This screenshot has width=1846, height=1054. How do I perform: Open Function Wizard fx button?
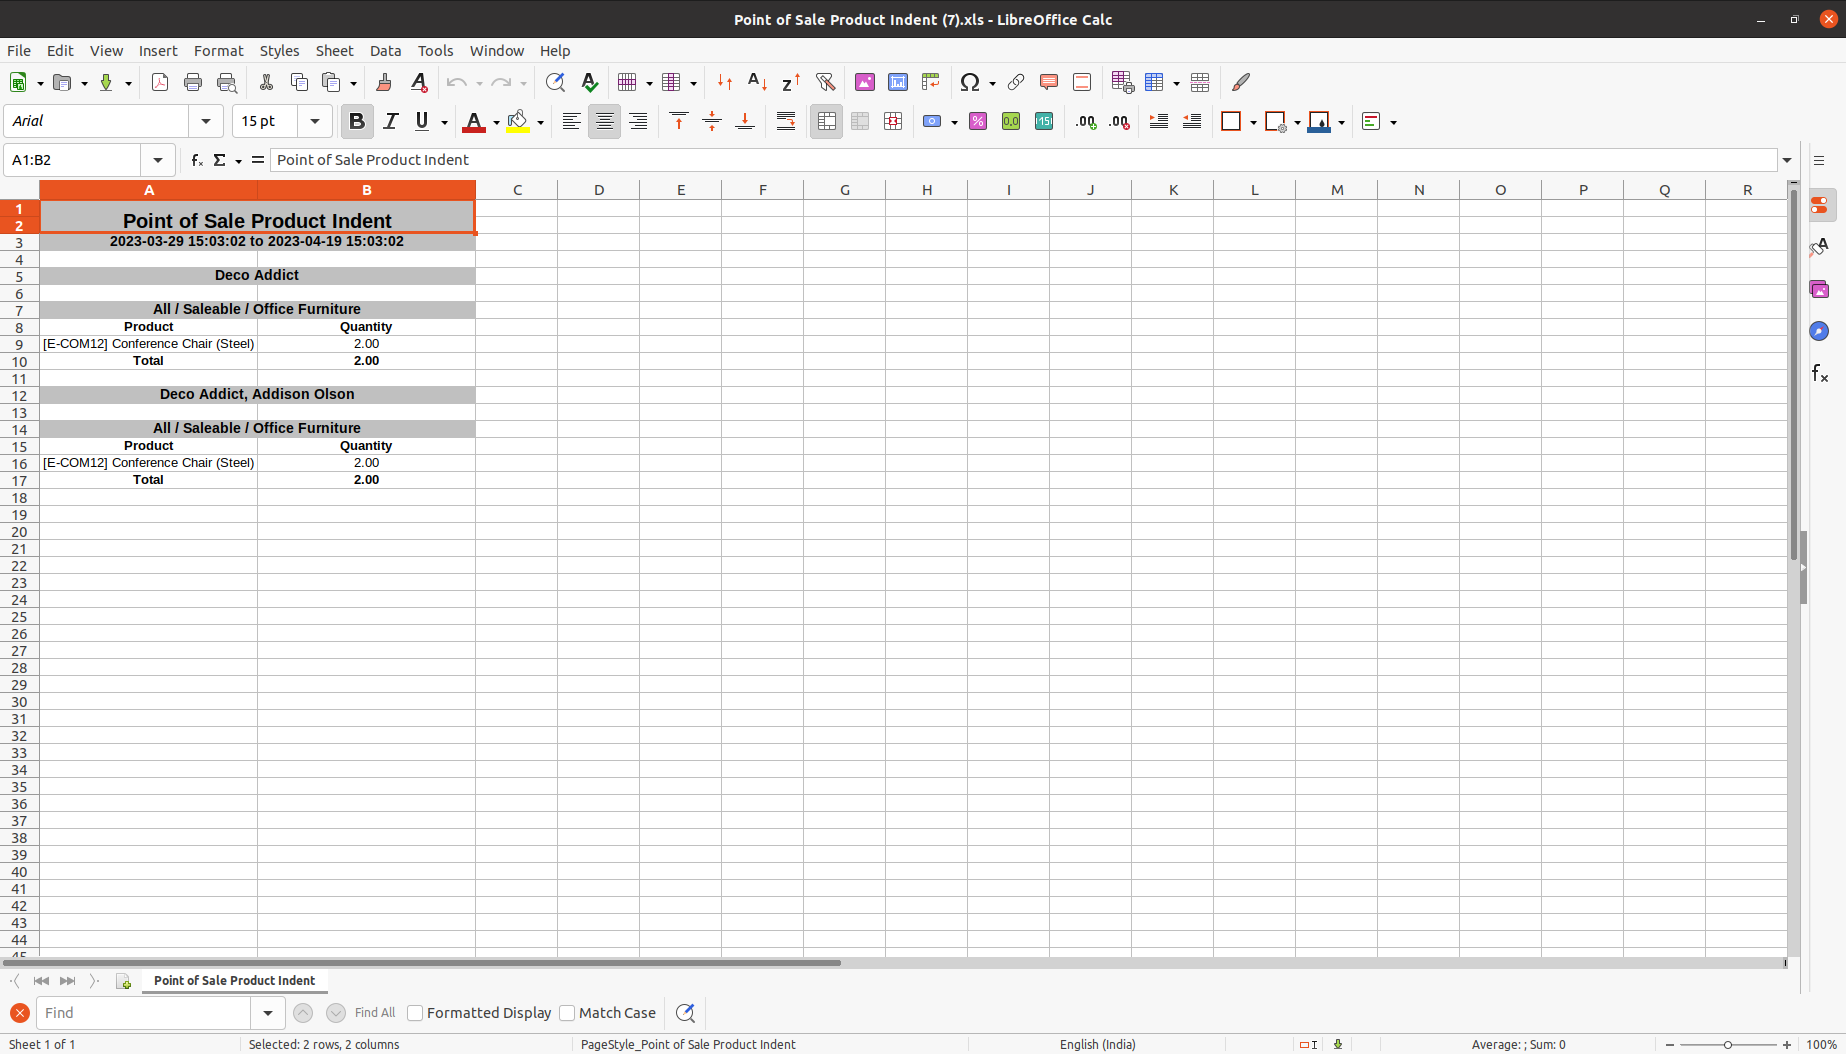pyautogui.click(x=197, y=160)
